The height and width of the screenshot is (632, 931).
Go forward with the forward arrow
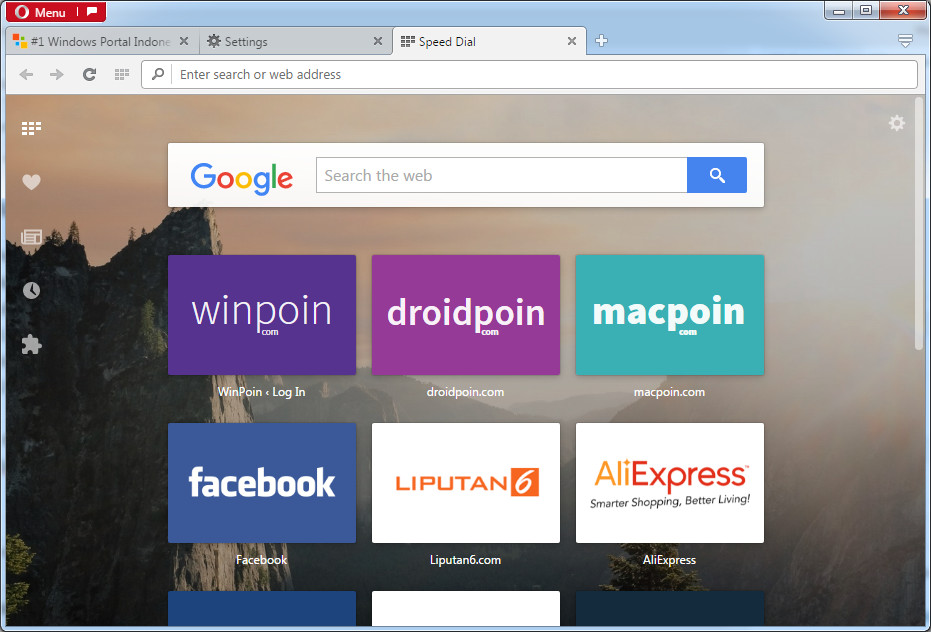tap(56, 74)
